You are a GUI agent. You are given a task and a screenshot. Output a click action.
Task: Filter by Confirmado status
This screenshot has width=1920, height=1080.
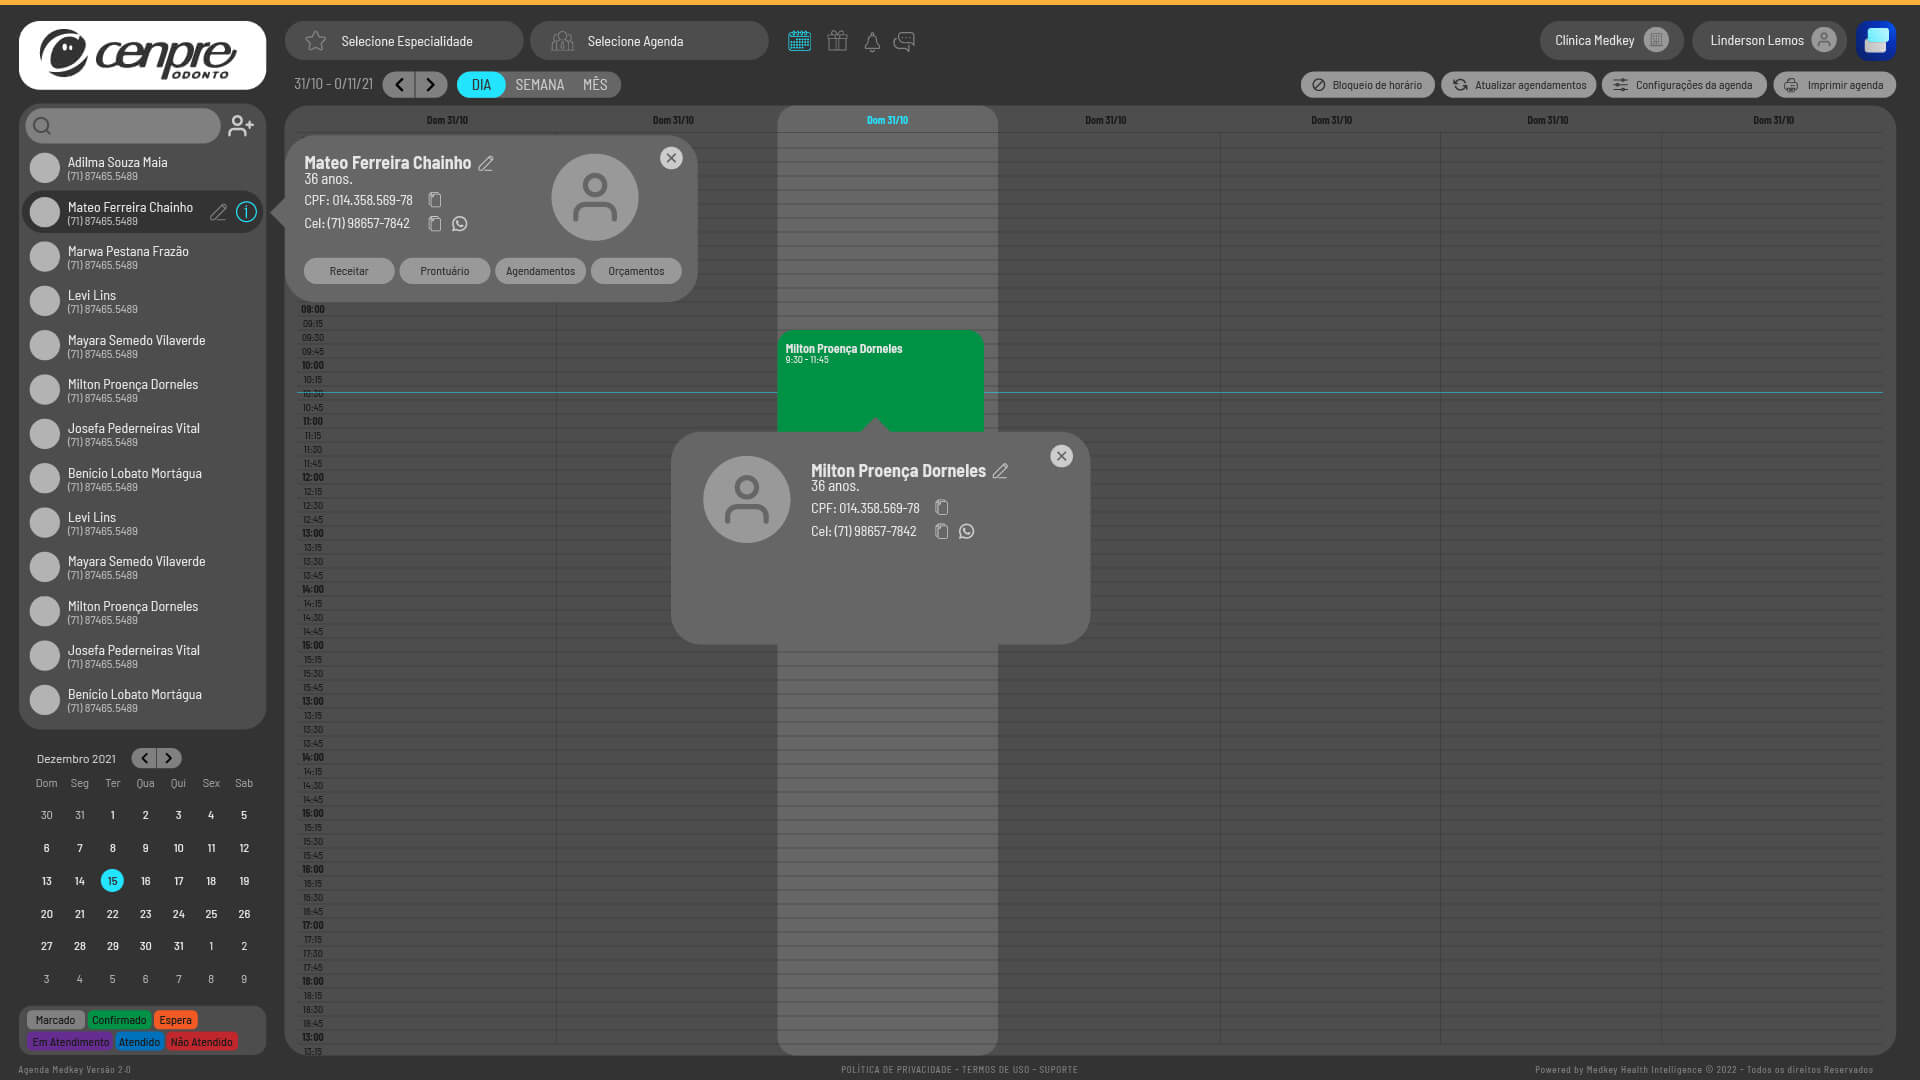point(119,1020)
